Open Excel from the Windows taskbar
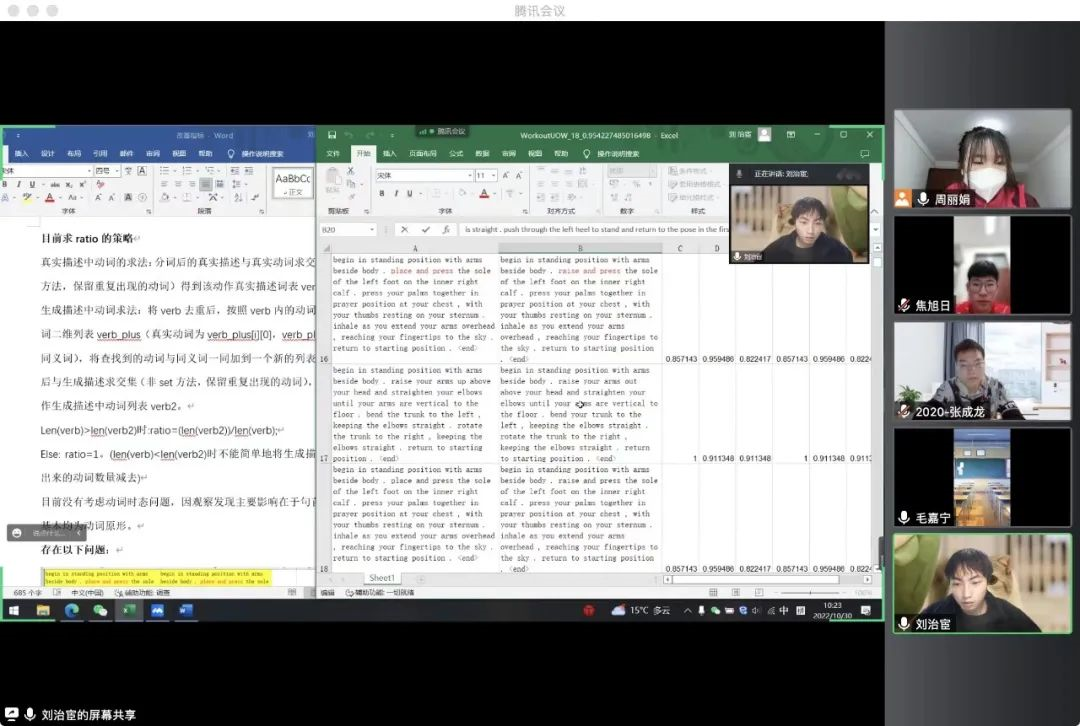1080x726 pixels. (x=129, y=610)
